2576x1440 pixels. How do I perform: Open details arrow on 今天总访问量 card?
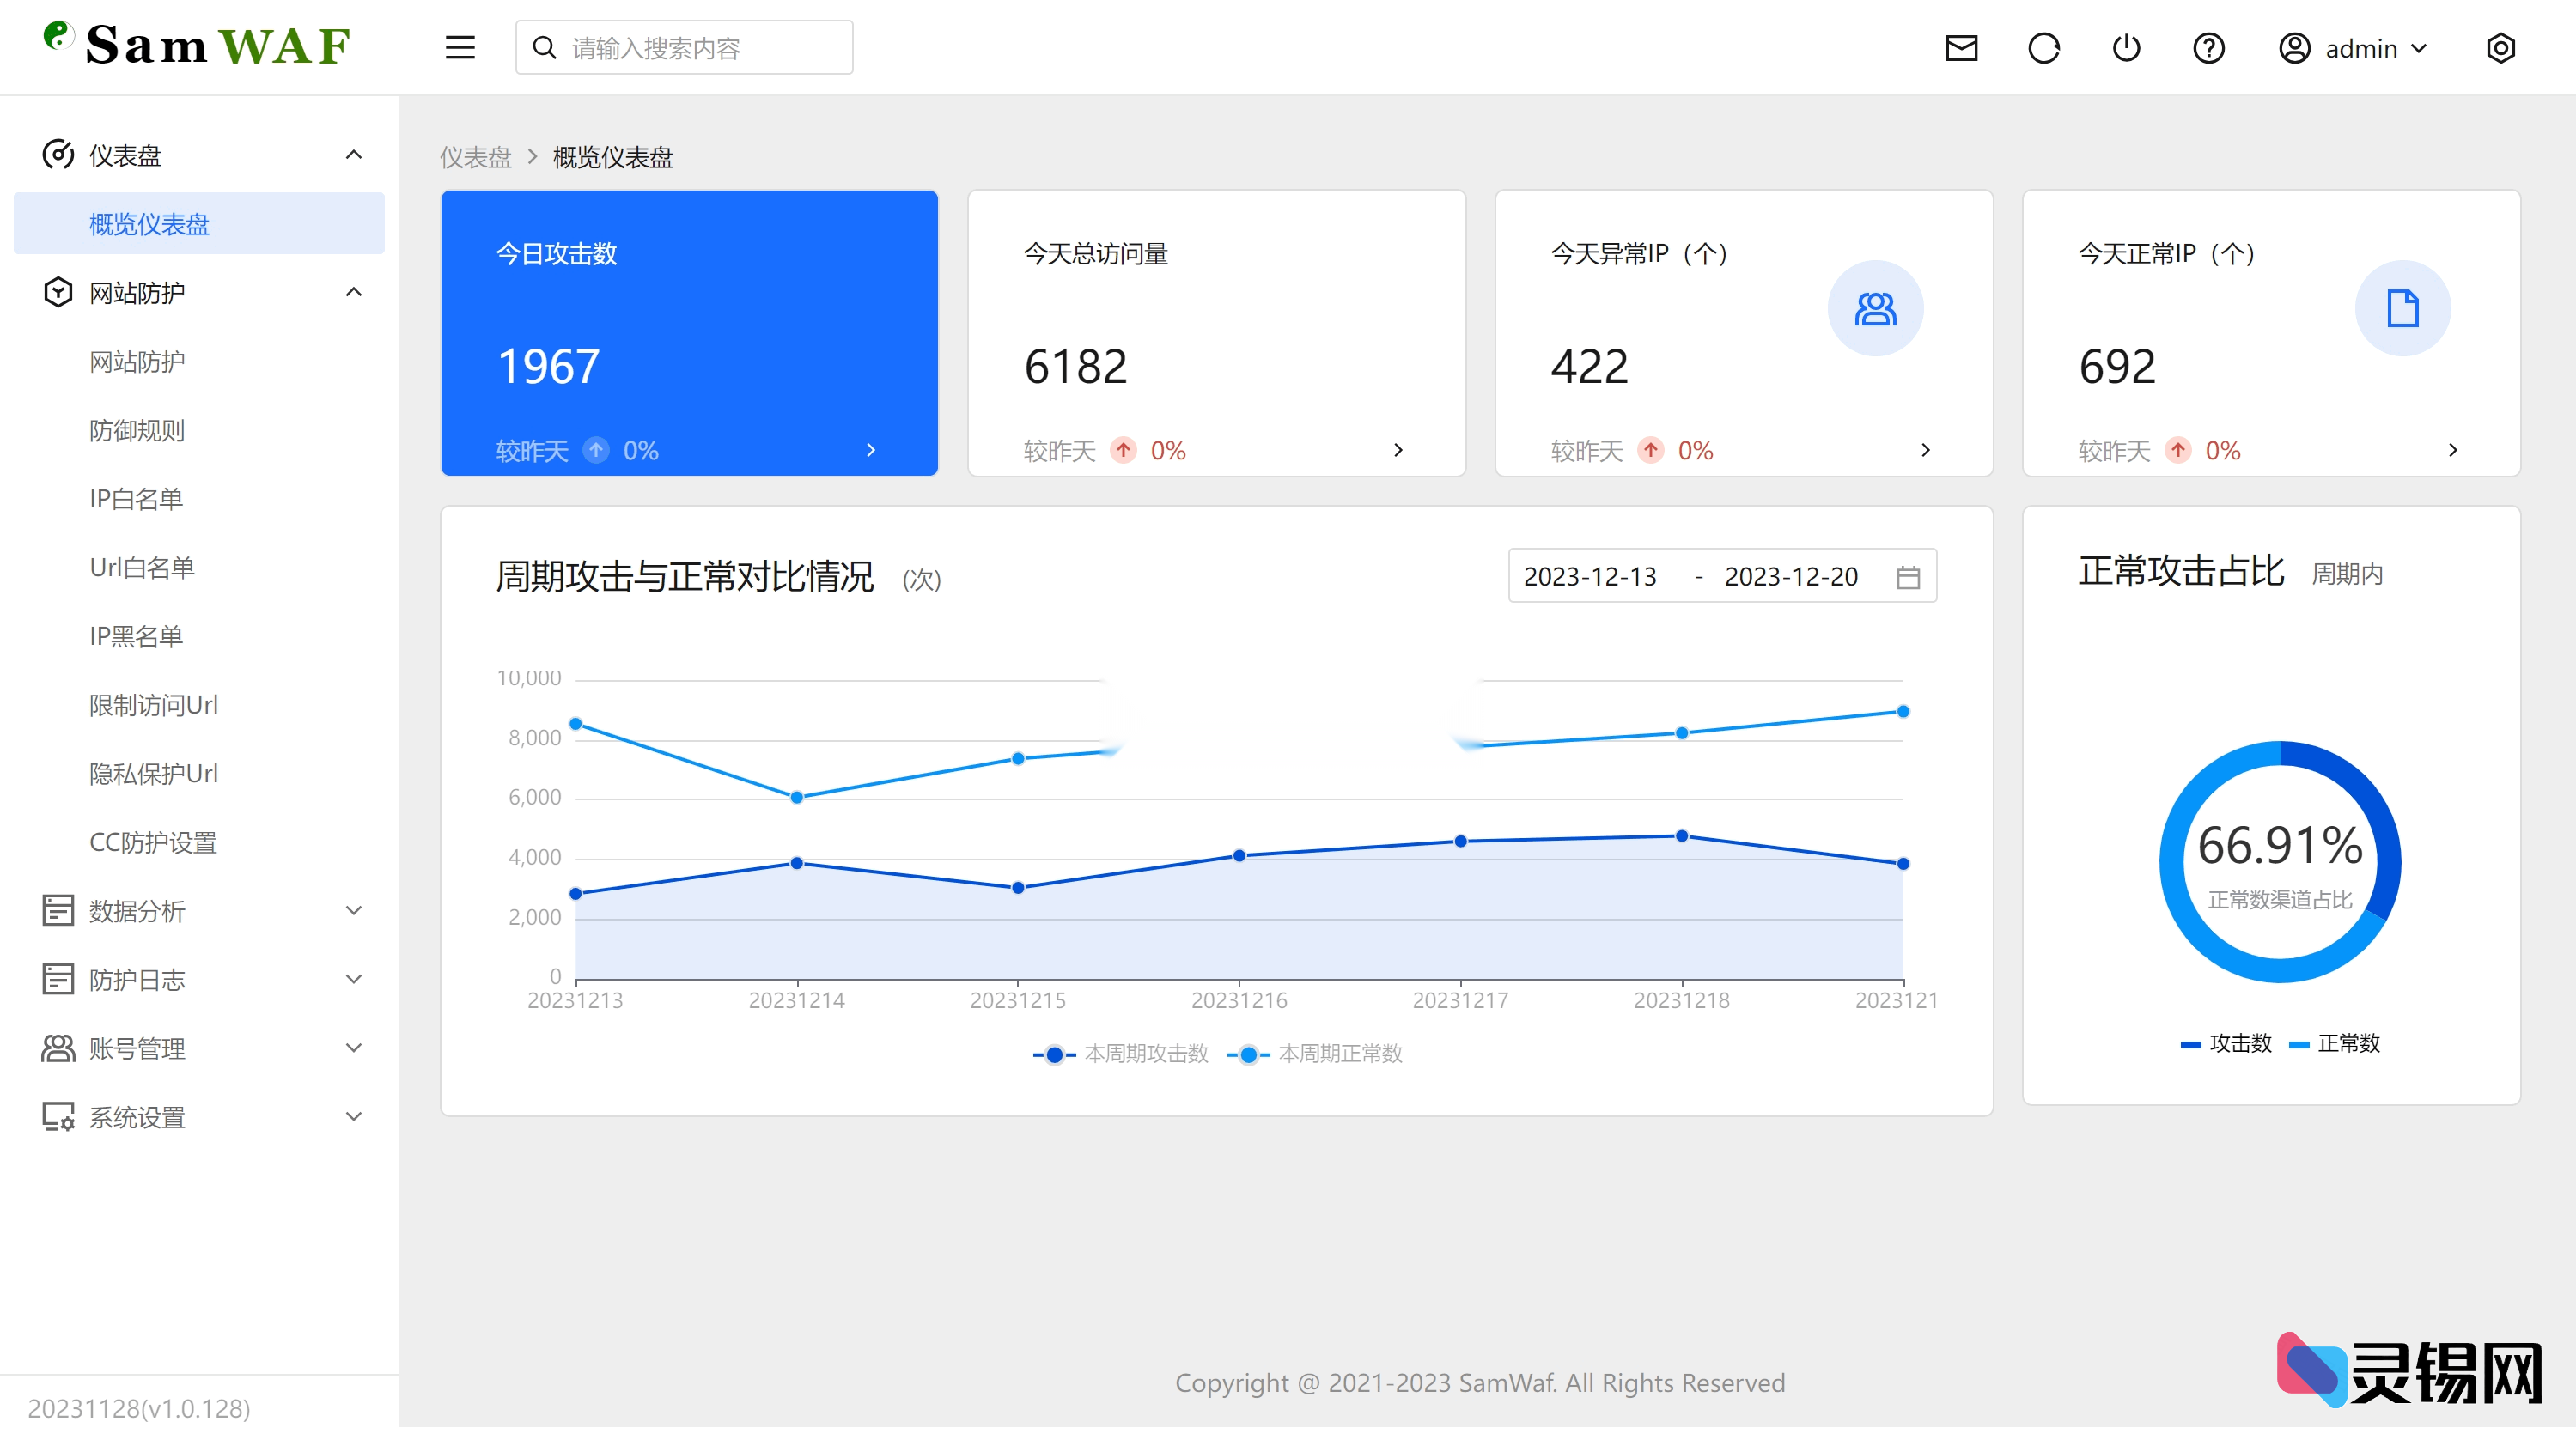[1398, 450]
